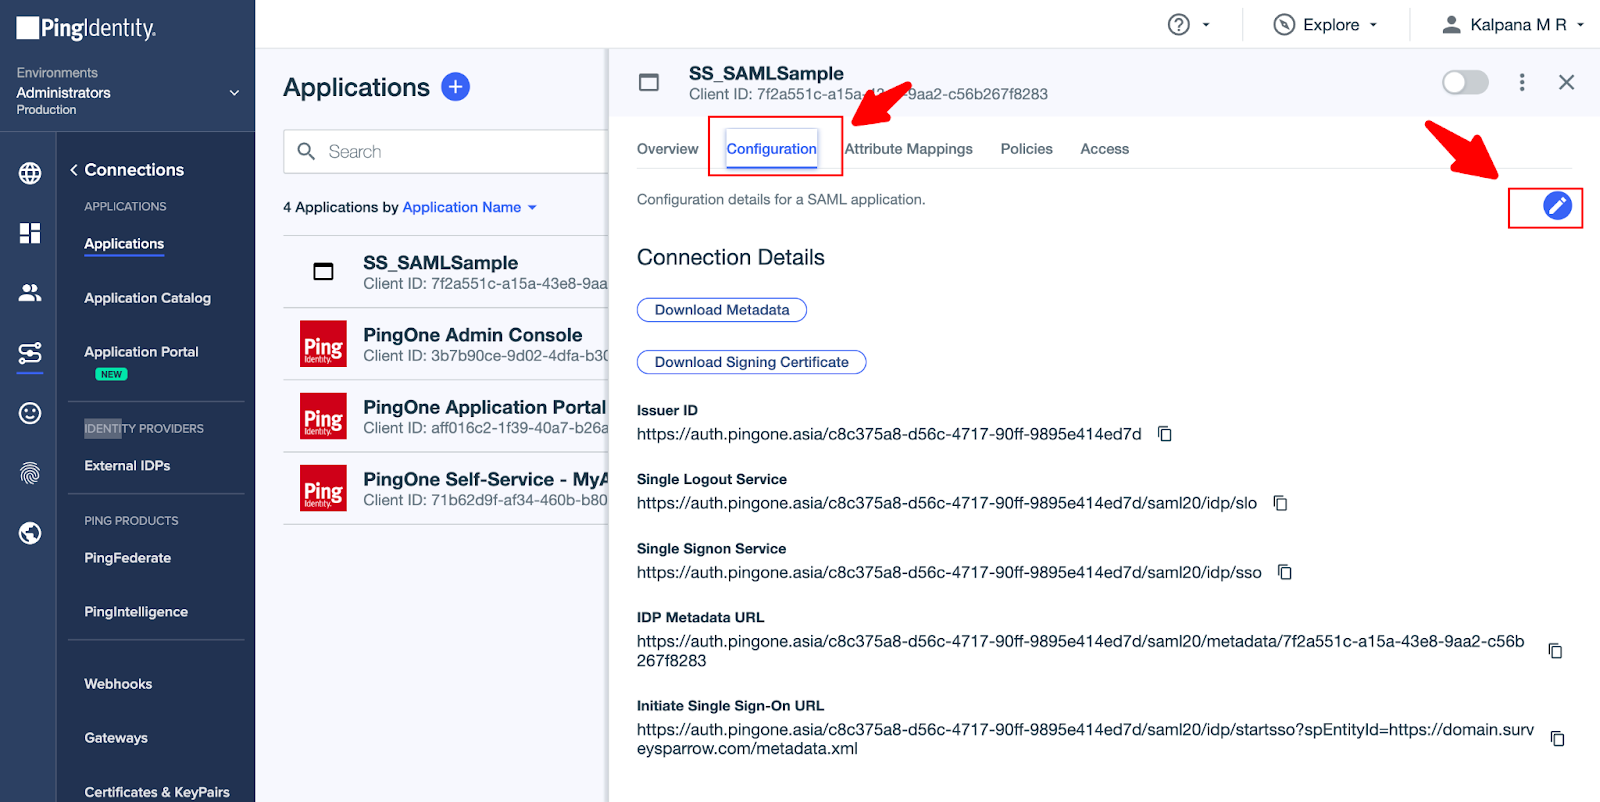Click the blue pencil edit icon

(1557, 206)
